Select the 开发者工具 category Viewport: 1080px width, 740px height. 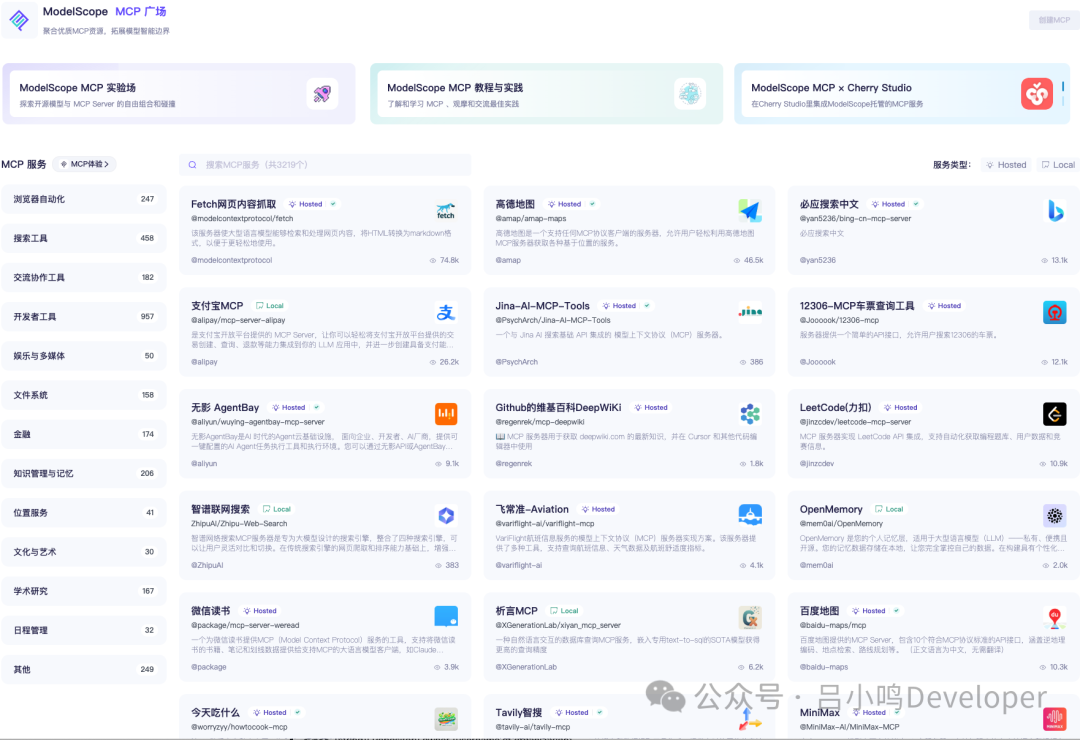click(84, 317)
